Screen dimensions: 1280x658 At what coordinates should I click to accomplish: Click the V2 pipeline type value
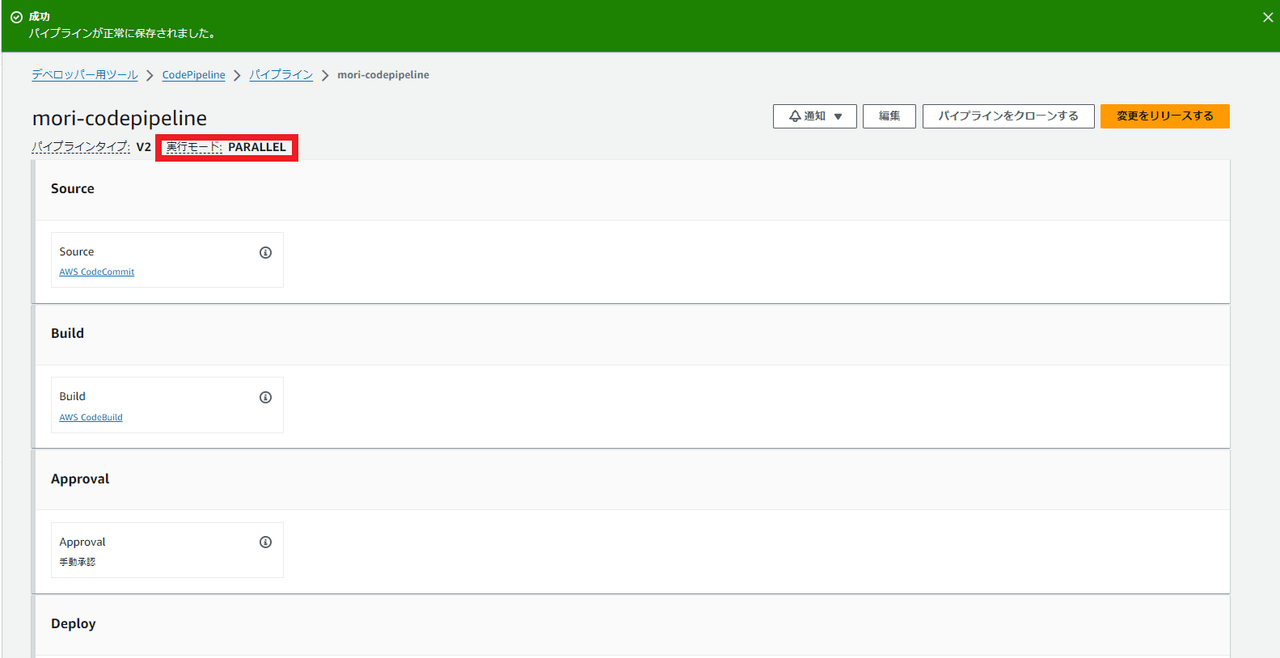(144, 147)
